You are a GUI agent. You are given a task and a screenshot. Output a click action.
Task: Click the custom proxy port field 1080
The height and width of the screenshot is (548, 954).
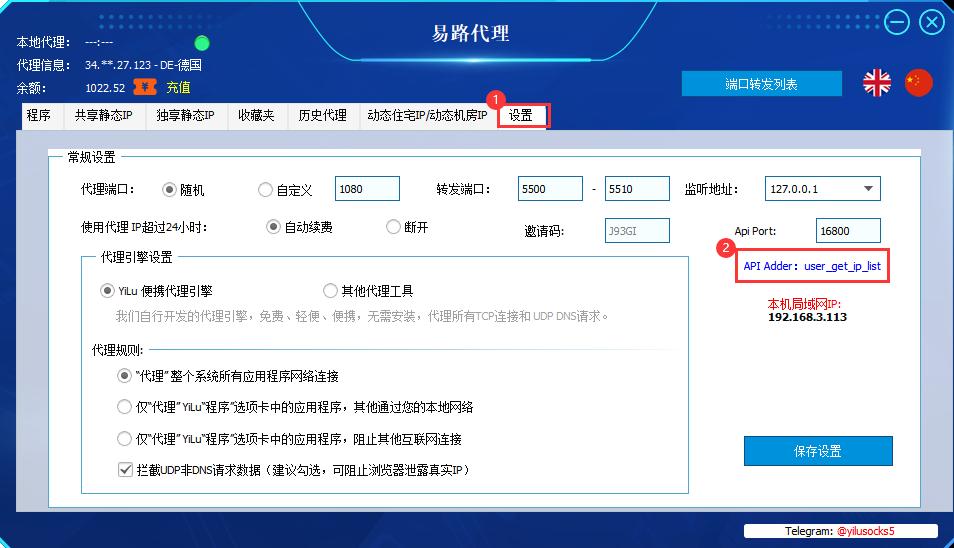click(367, 189)
